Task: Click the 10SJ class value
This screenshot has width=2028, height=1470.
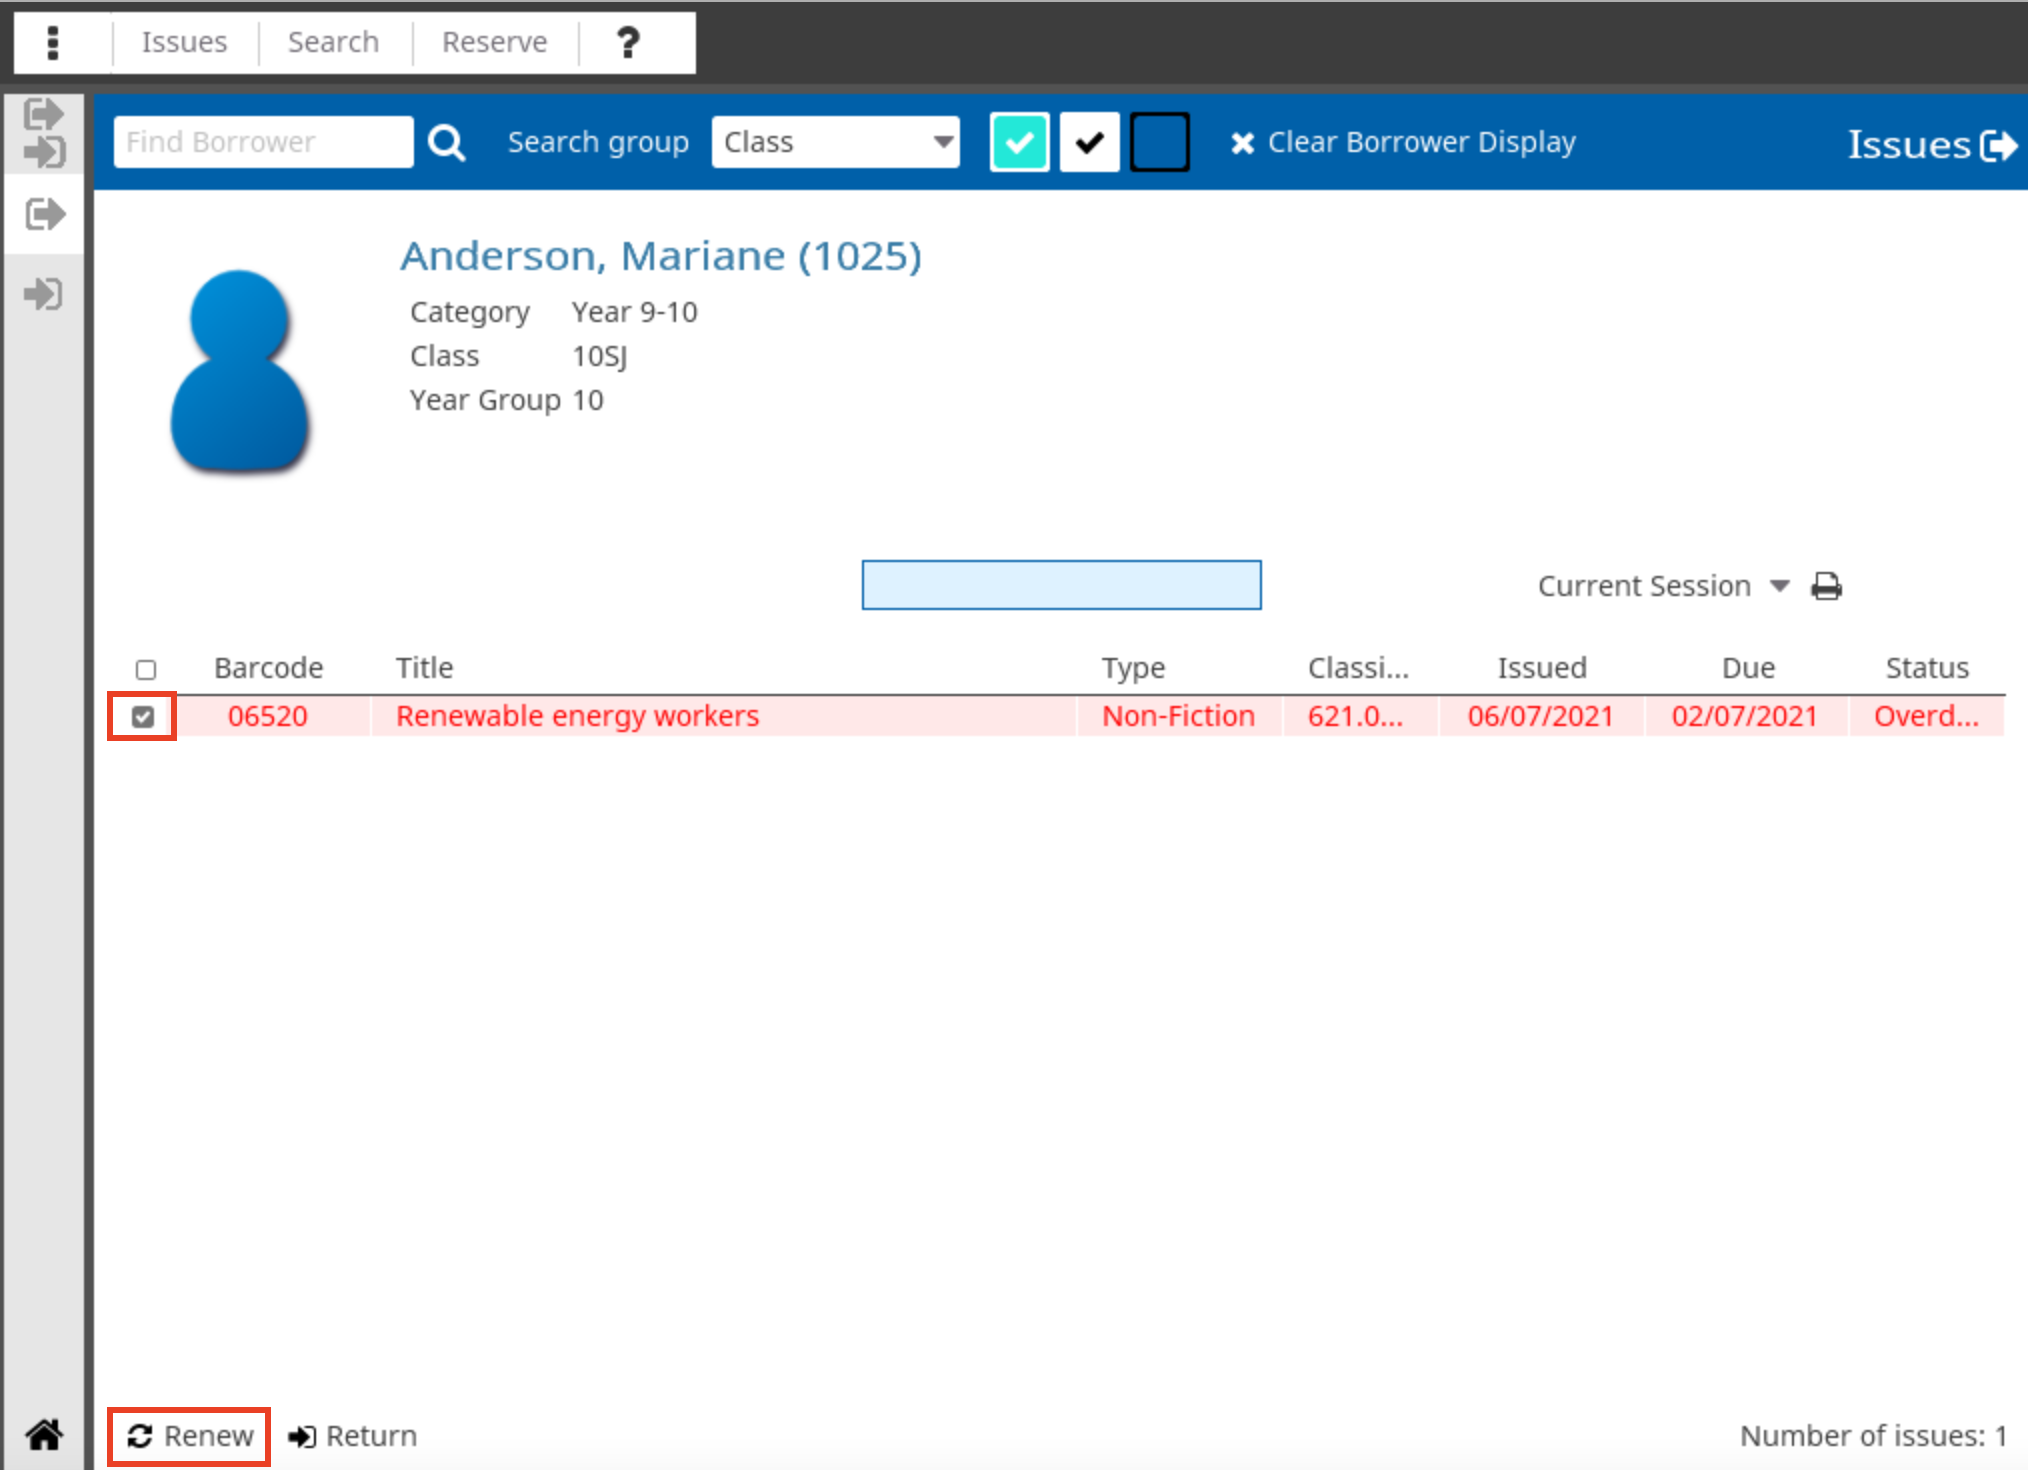Action: (x=599, y=356)
